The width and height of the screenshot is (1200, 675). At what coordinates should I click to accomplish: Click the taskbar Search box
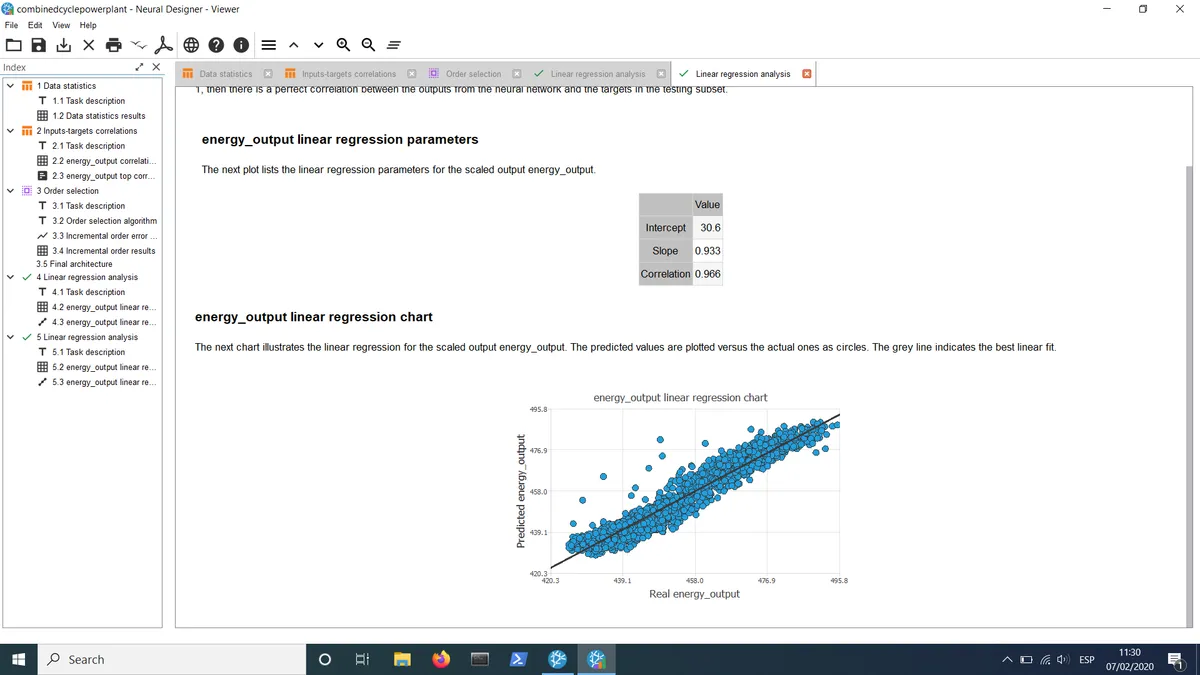tap(170, 659)
